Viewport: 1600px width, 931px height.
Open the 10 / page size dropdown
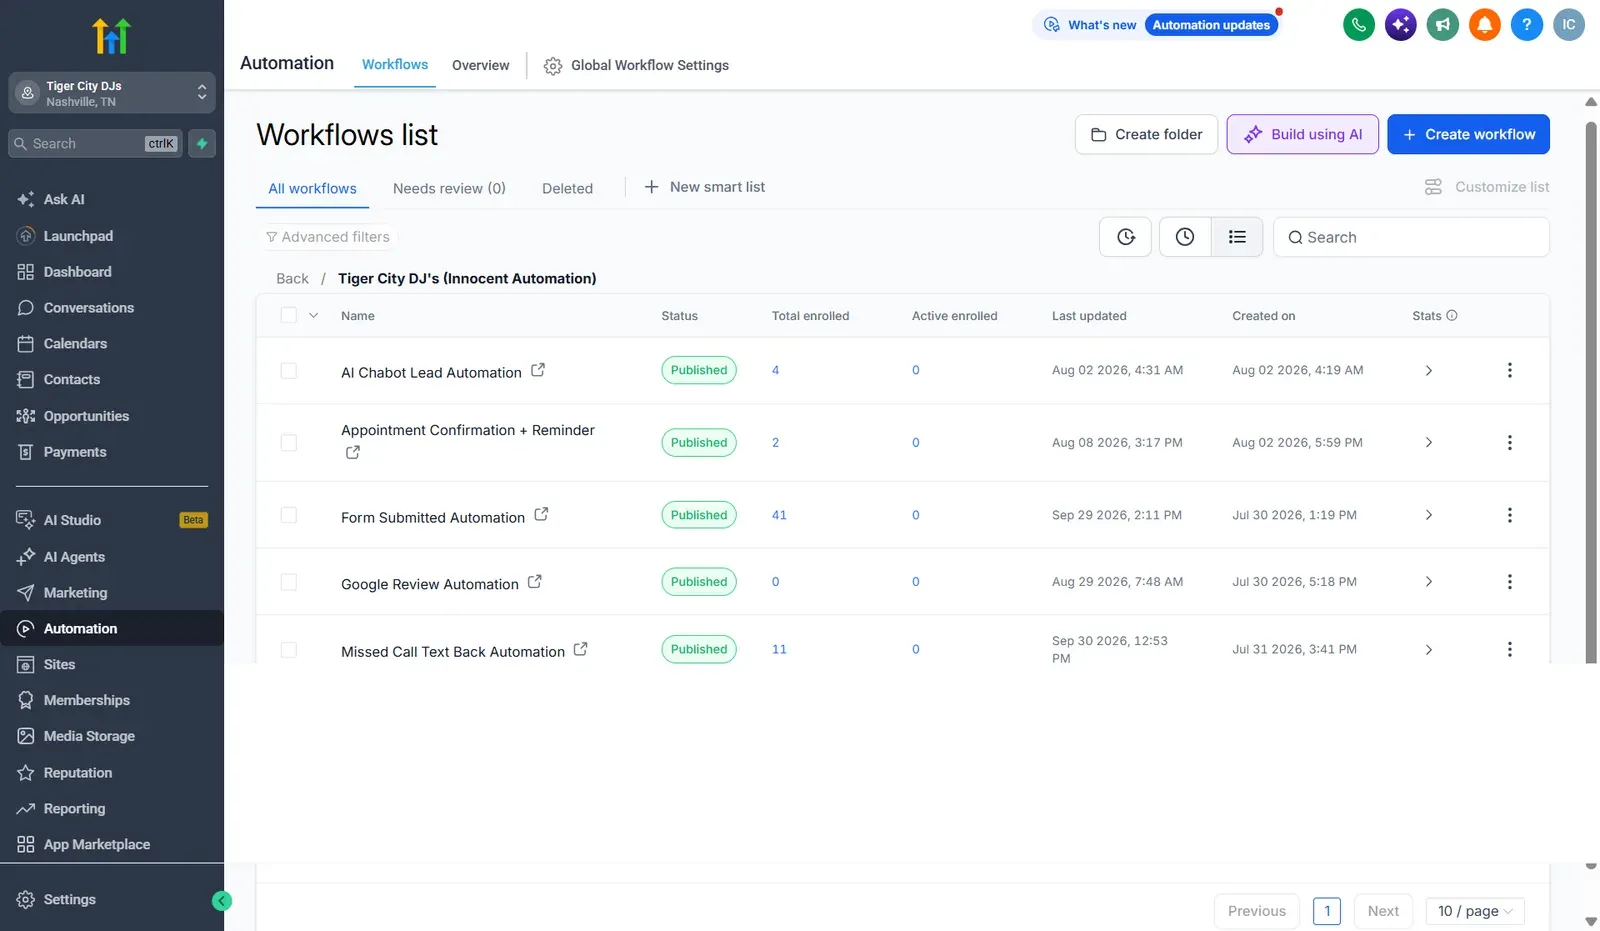(x=1475, y=911)
